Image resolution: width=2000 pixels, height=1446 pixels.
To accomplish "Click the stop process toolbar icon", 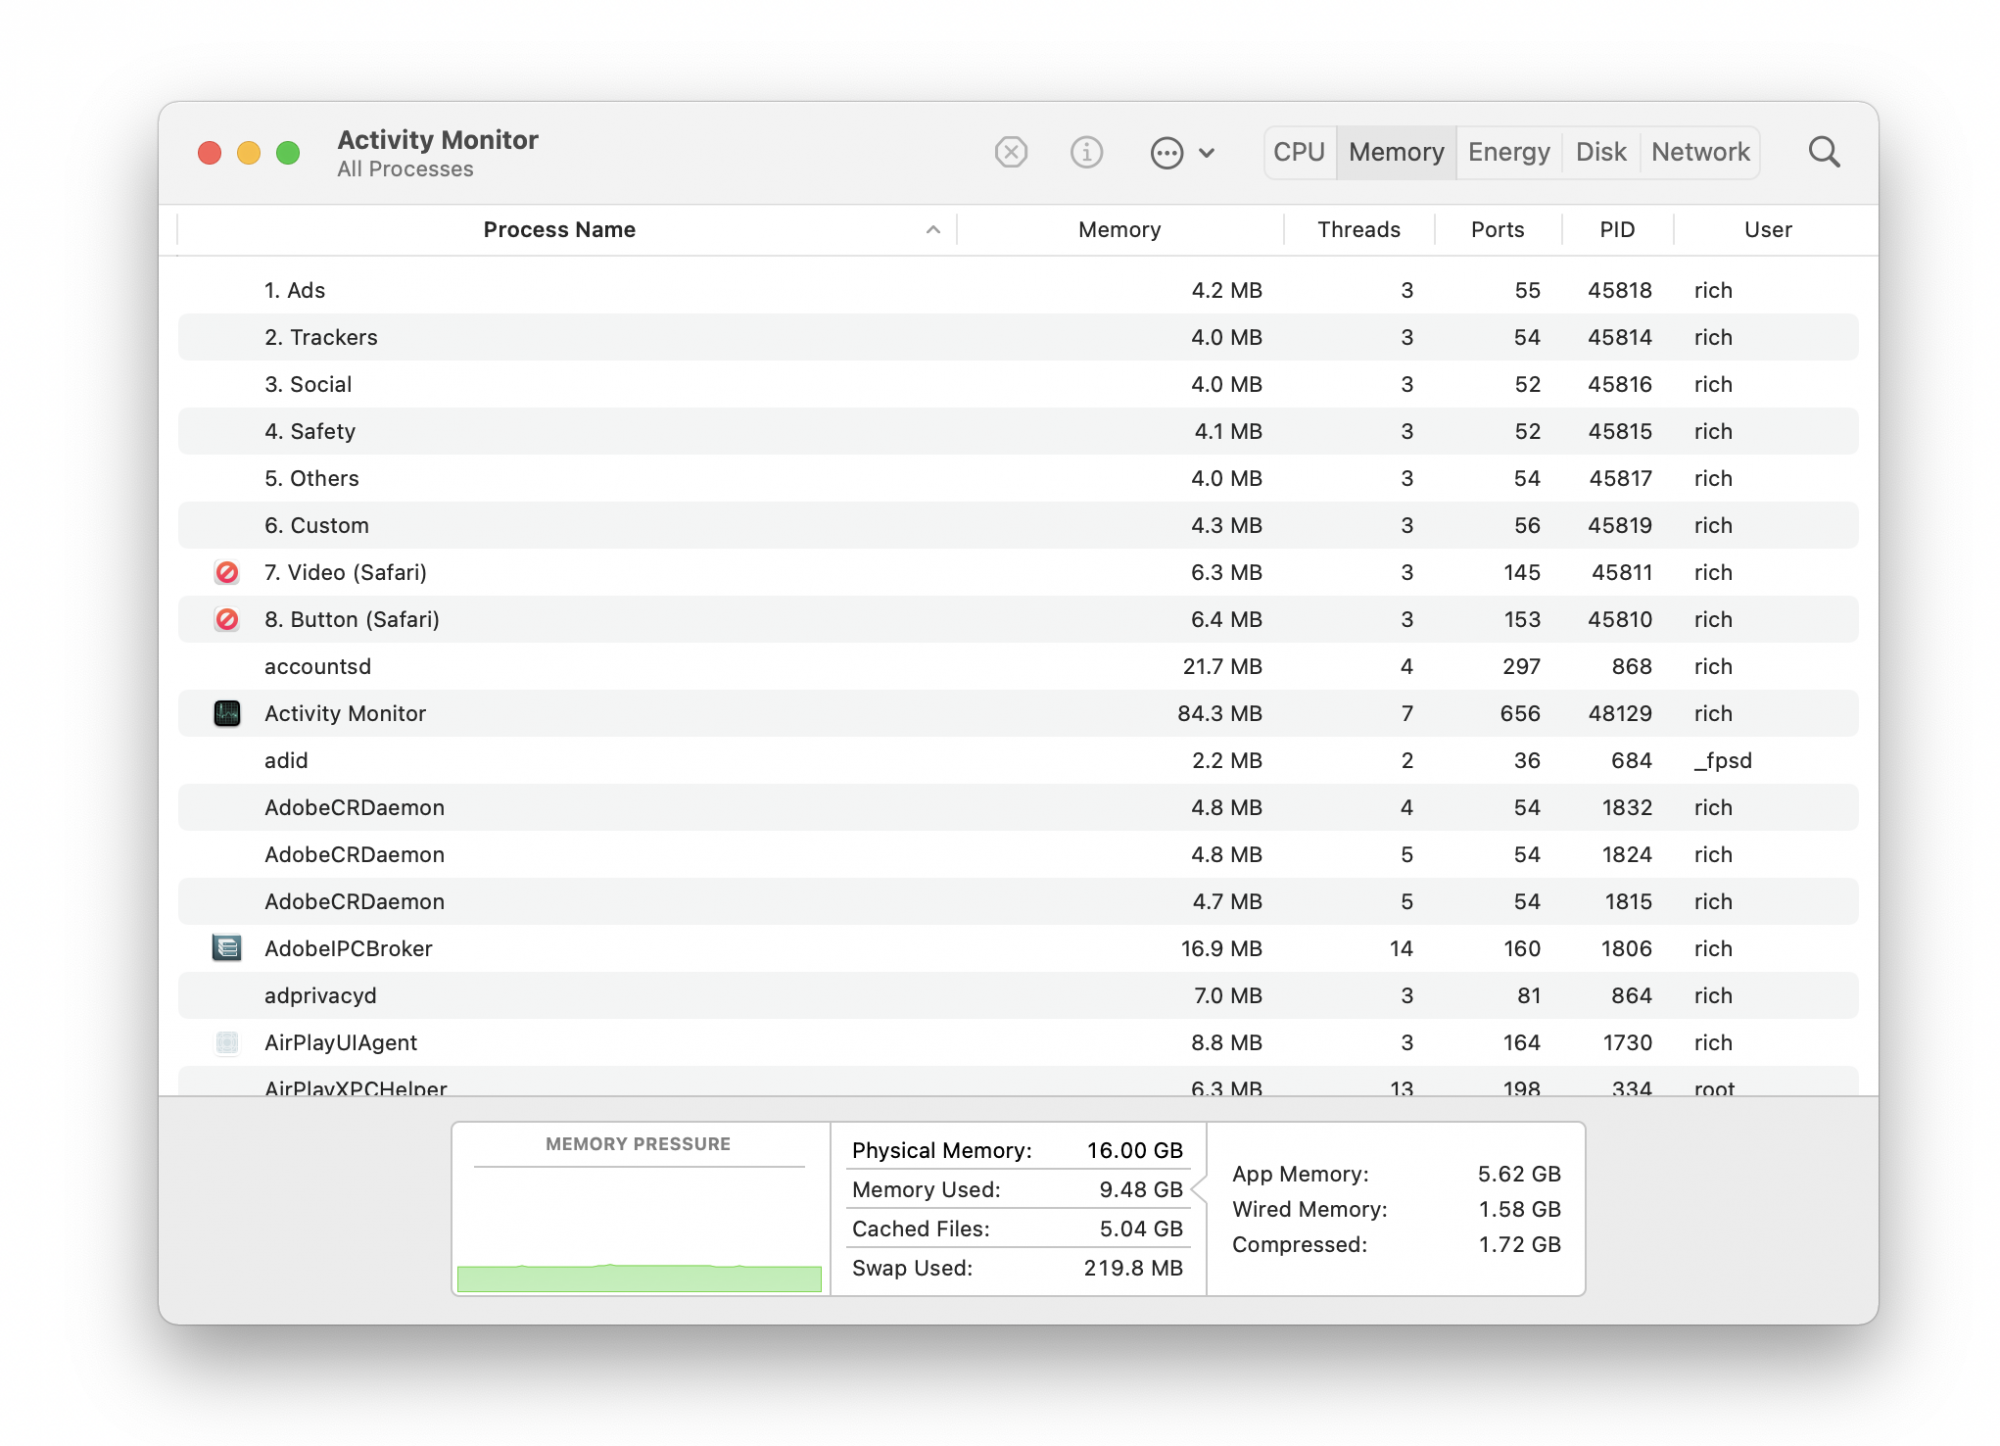I will click(x=1011, y=152).
